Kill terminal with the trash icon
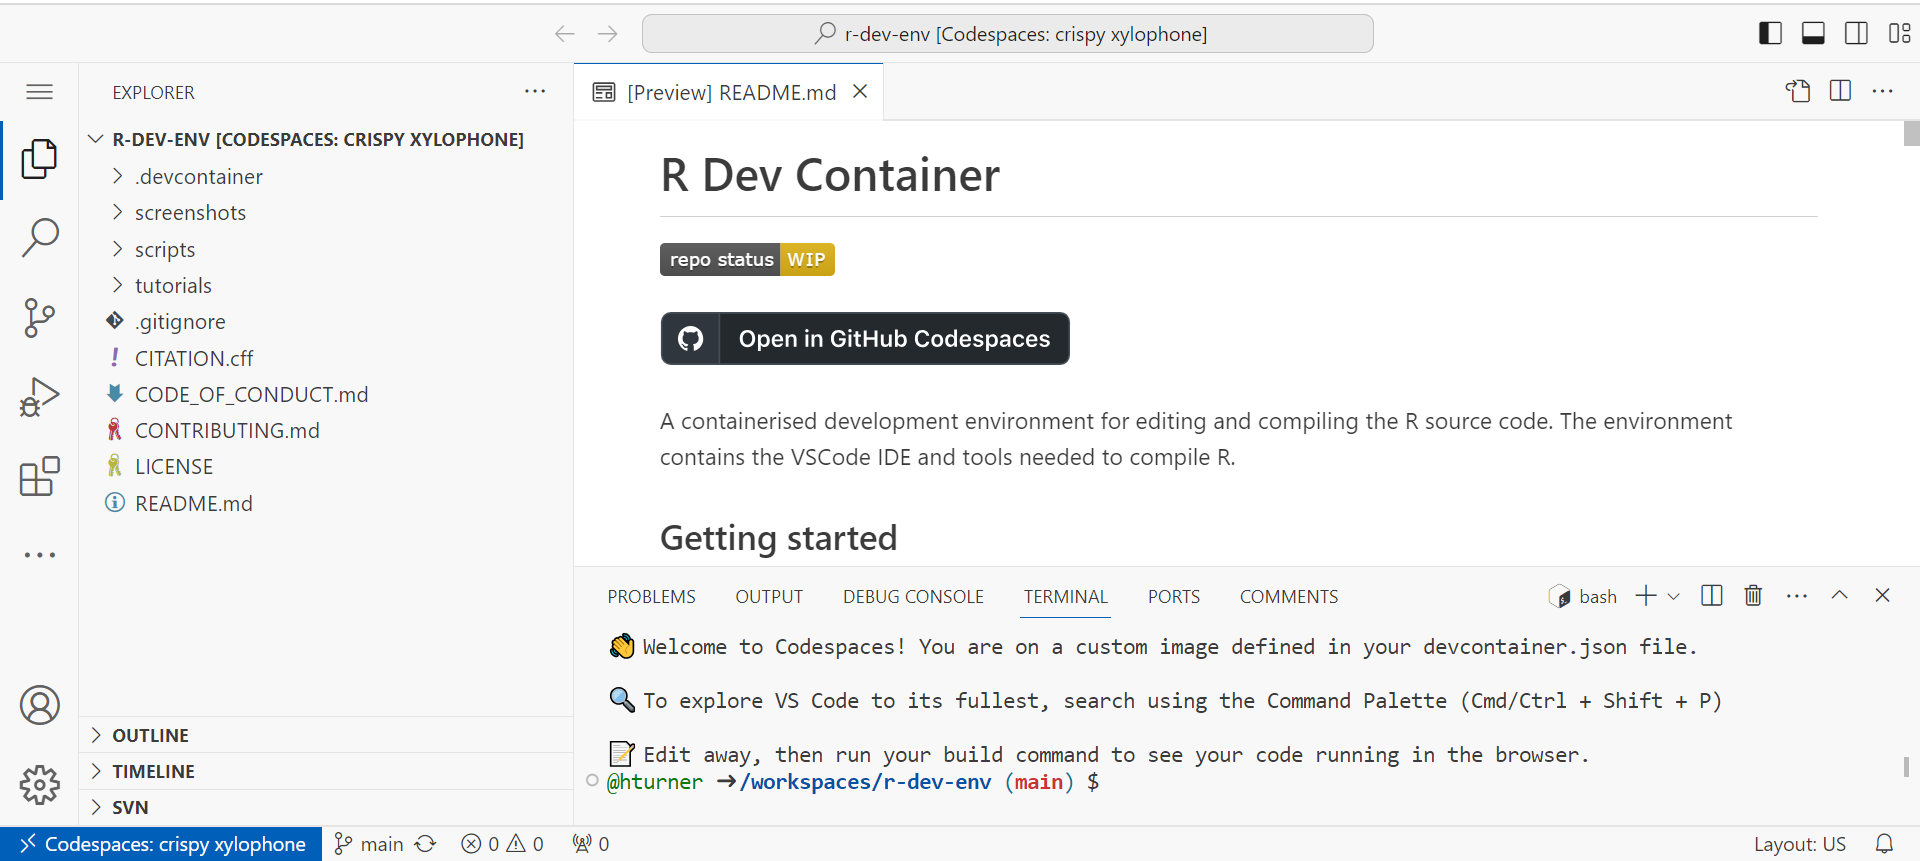Viewport: 1920px width, 861px height. click(1753, 596)
